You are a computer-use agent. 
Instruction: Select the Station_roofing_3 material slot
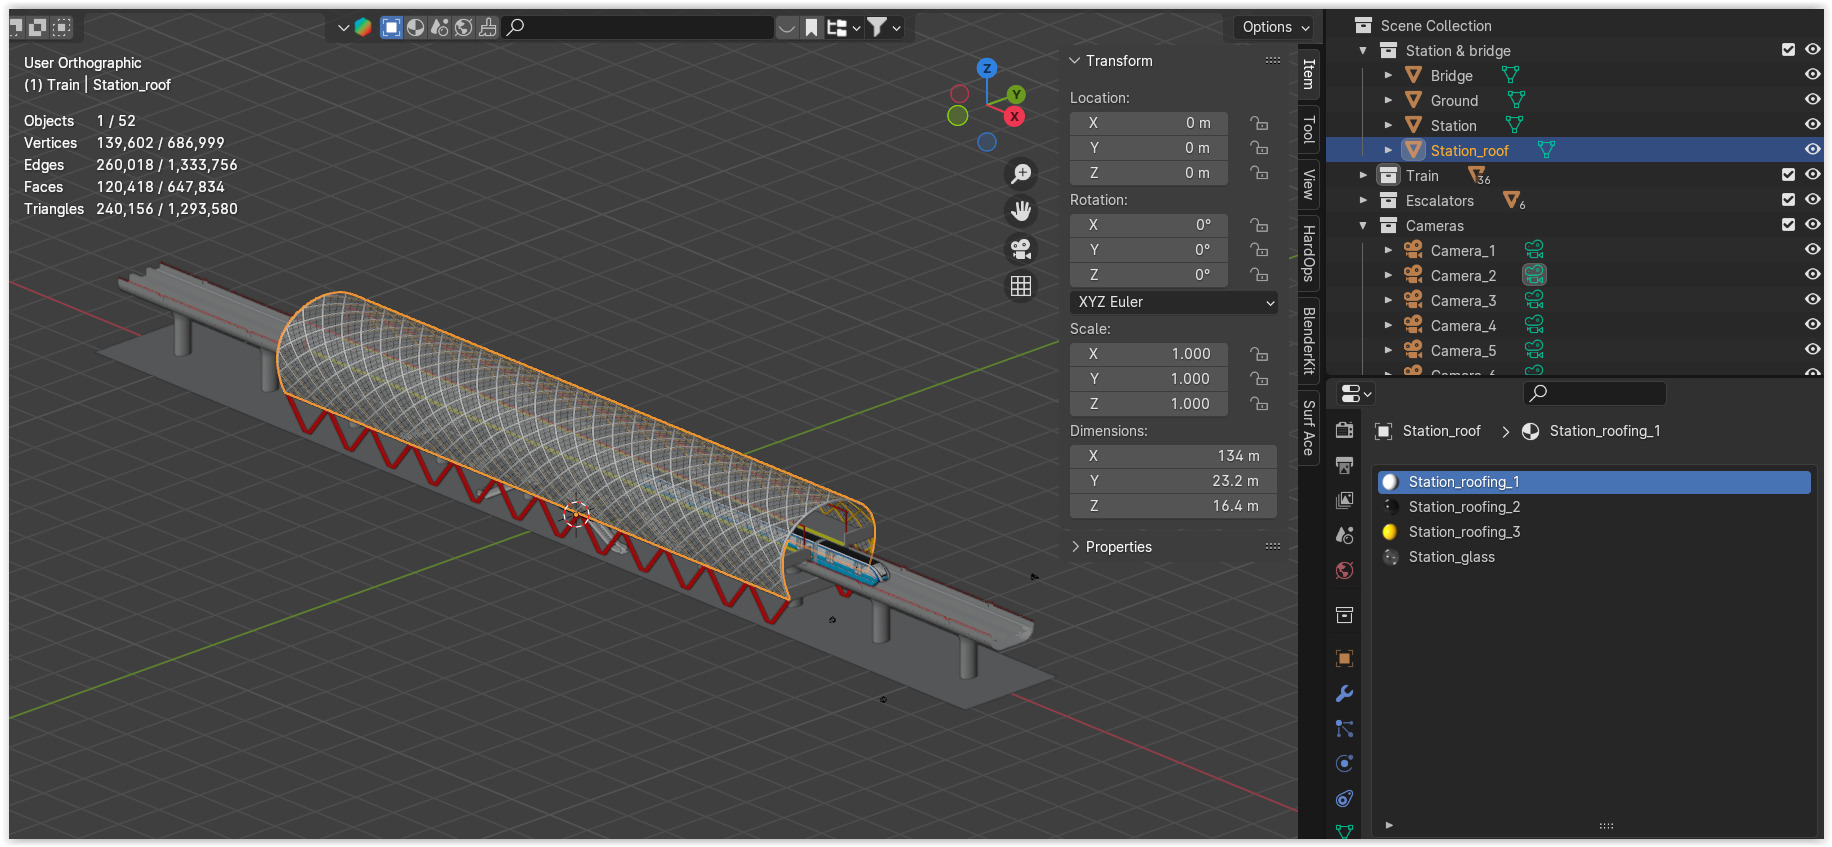[1594, 532]
